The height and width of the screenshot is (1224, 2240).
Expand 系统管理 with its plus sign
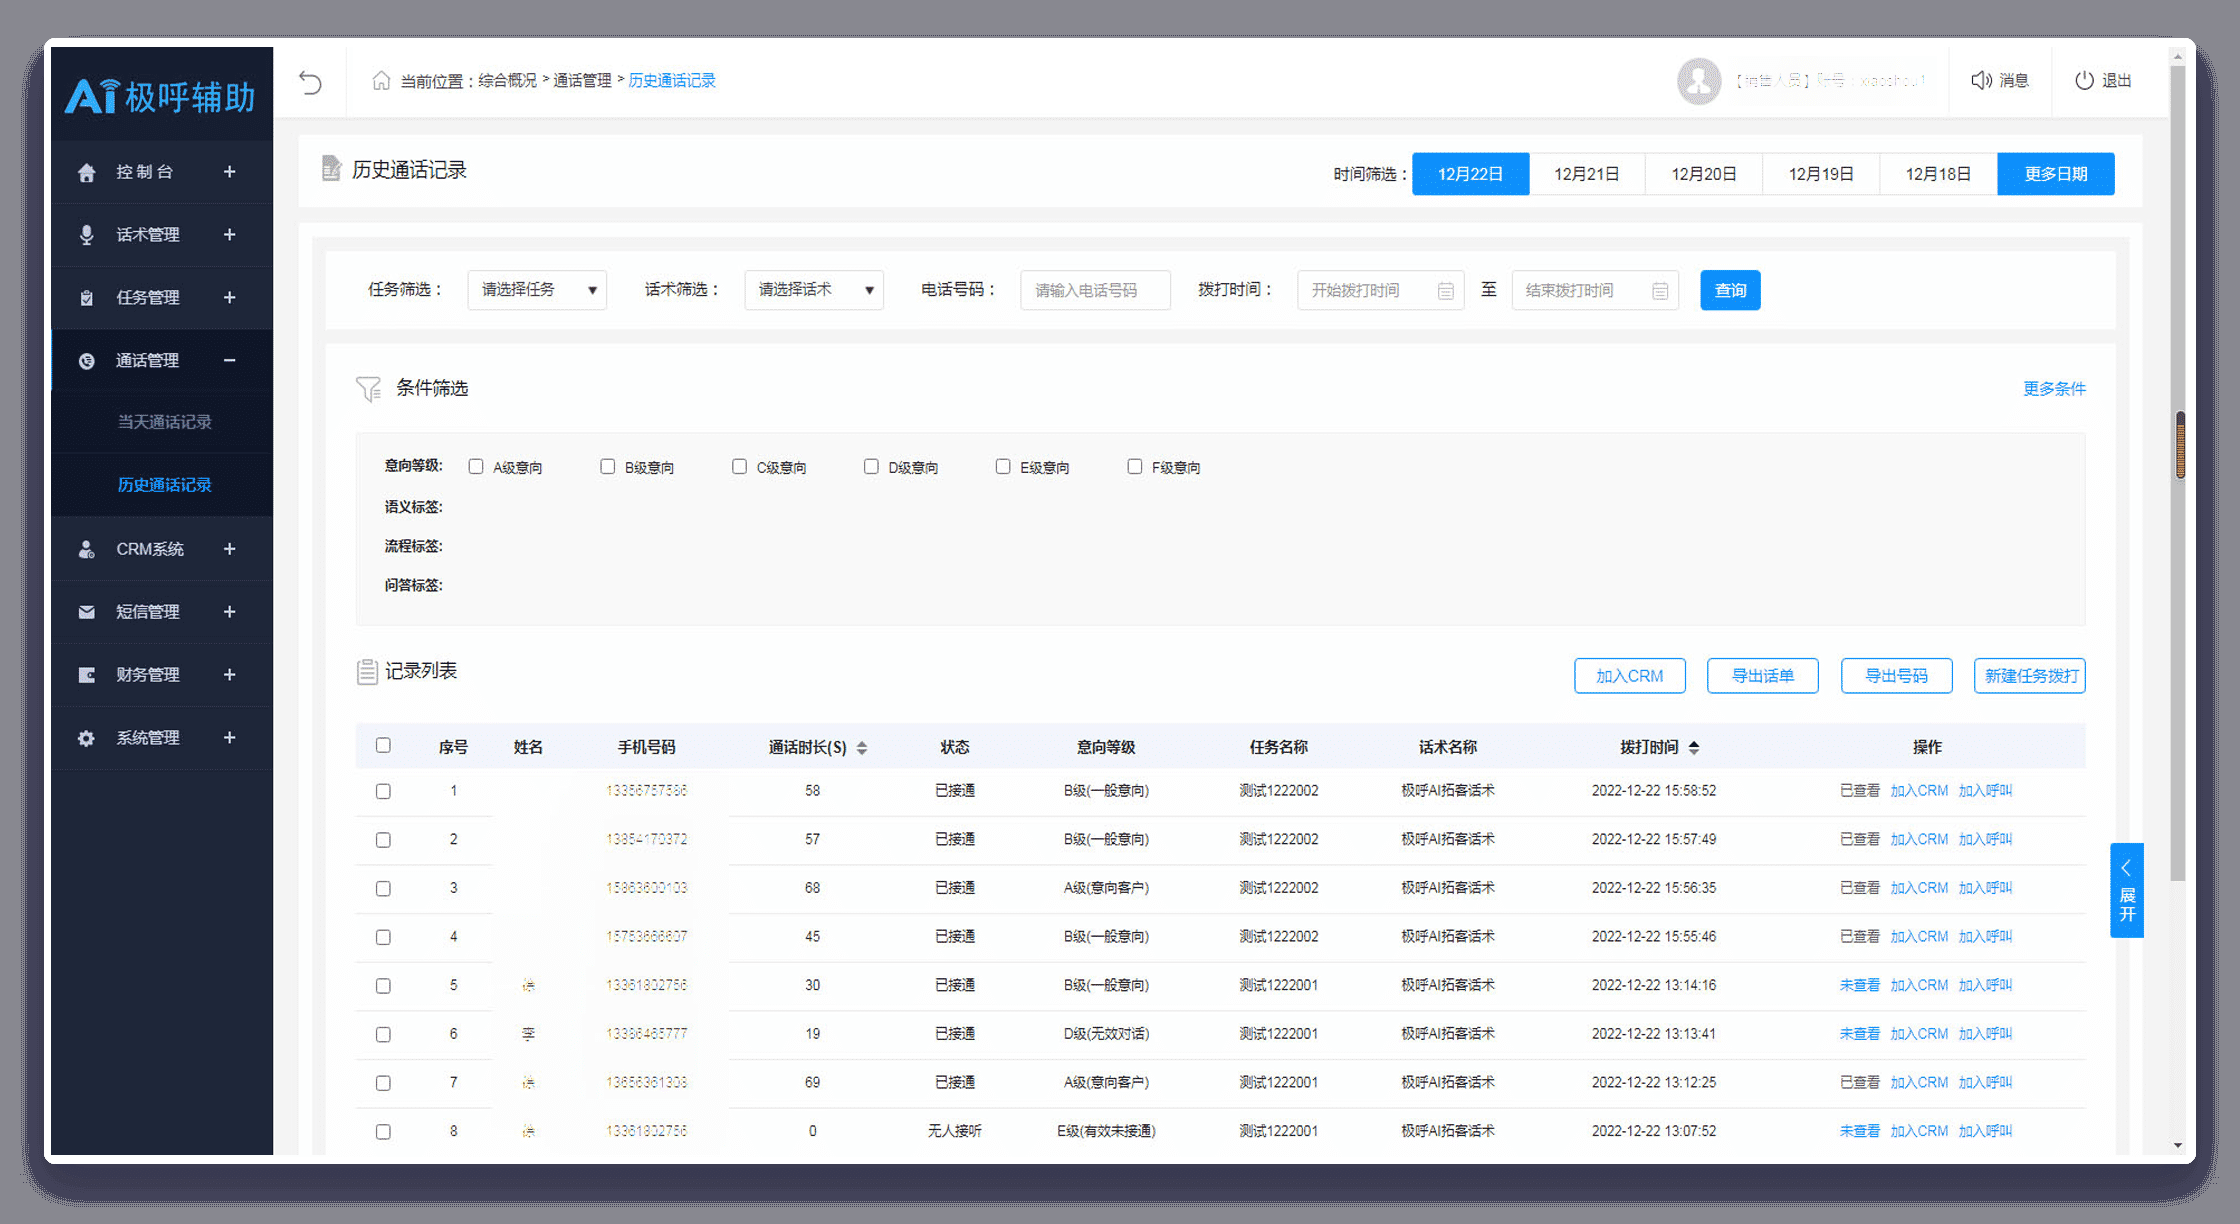point(229,738)
